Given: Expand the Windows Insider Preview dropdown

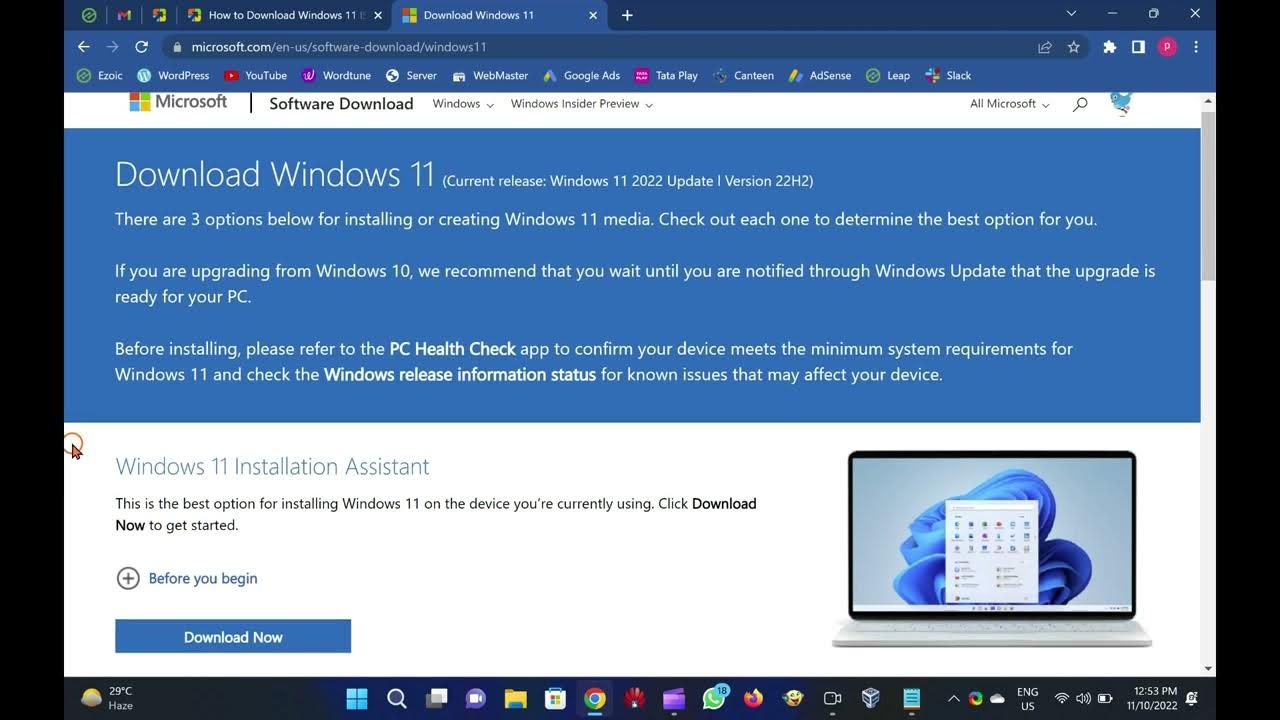Looking at the screenshot, I should (x=582, y=104).
